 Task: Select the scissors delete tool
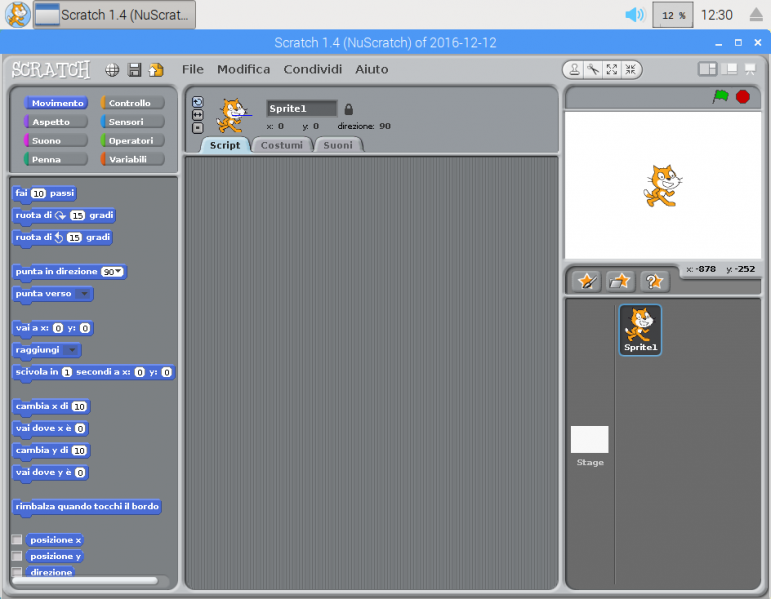click(x=593, y=70)
